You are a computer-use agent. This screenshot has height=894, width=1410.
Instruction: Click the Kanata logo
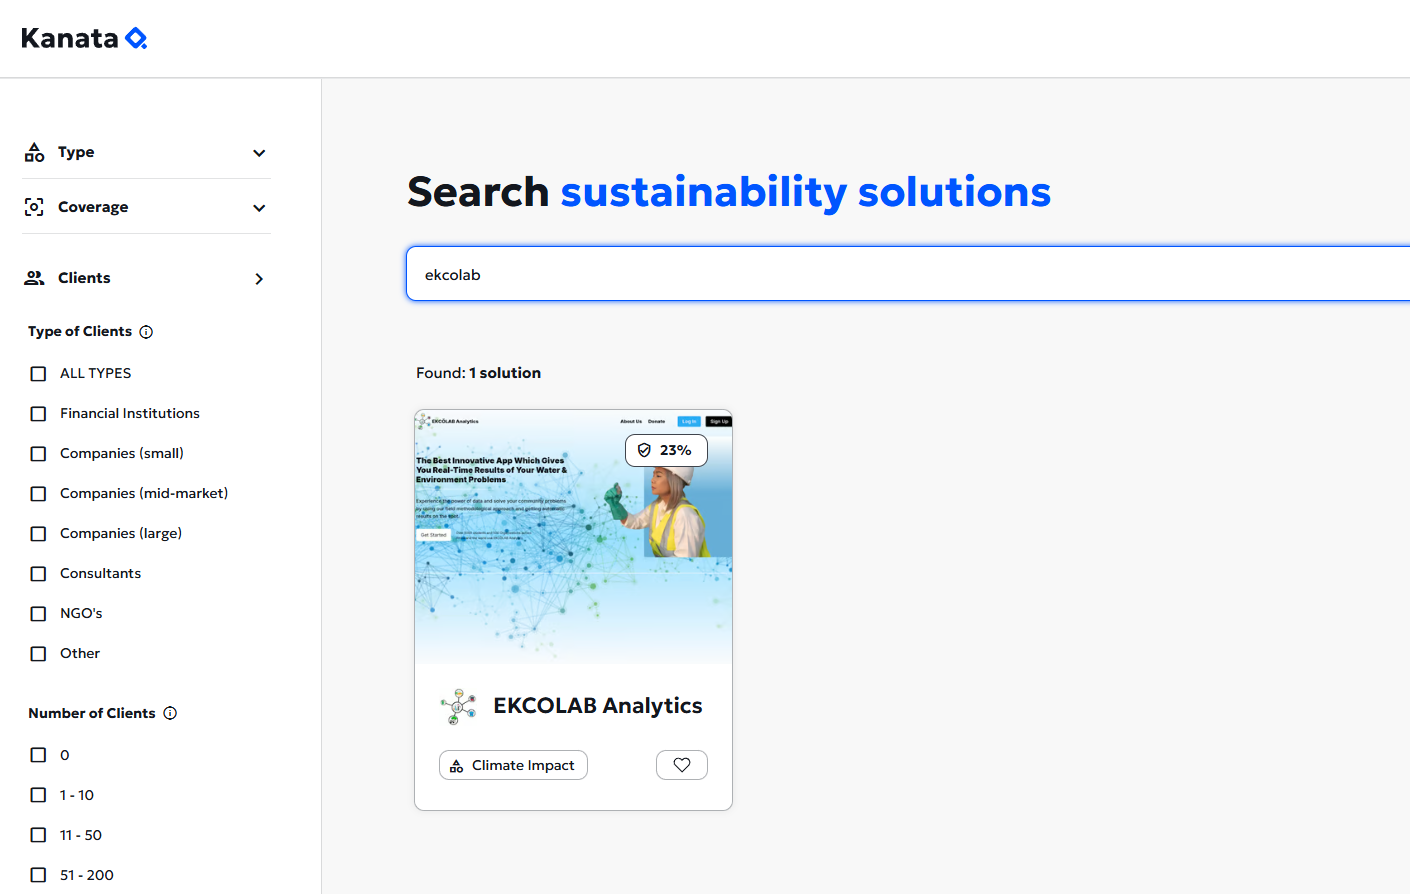tap(84, 38)
